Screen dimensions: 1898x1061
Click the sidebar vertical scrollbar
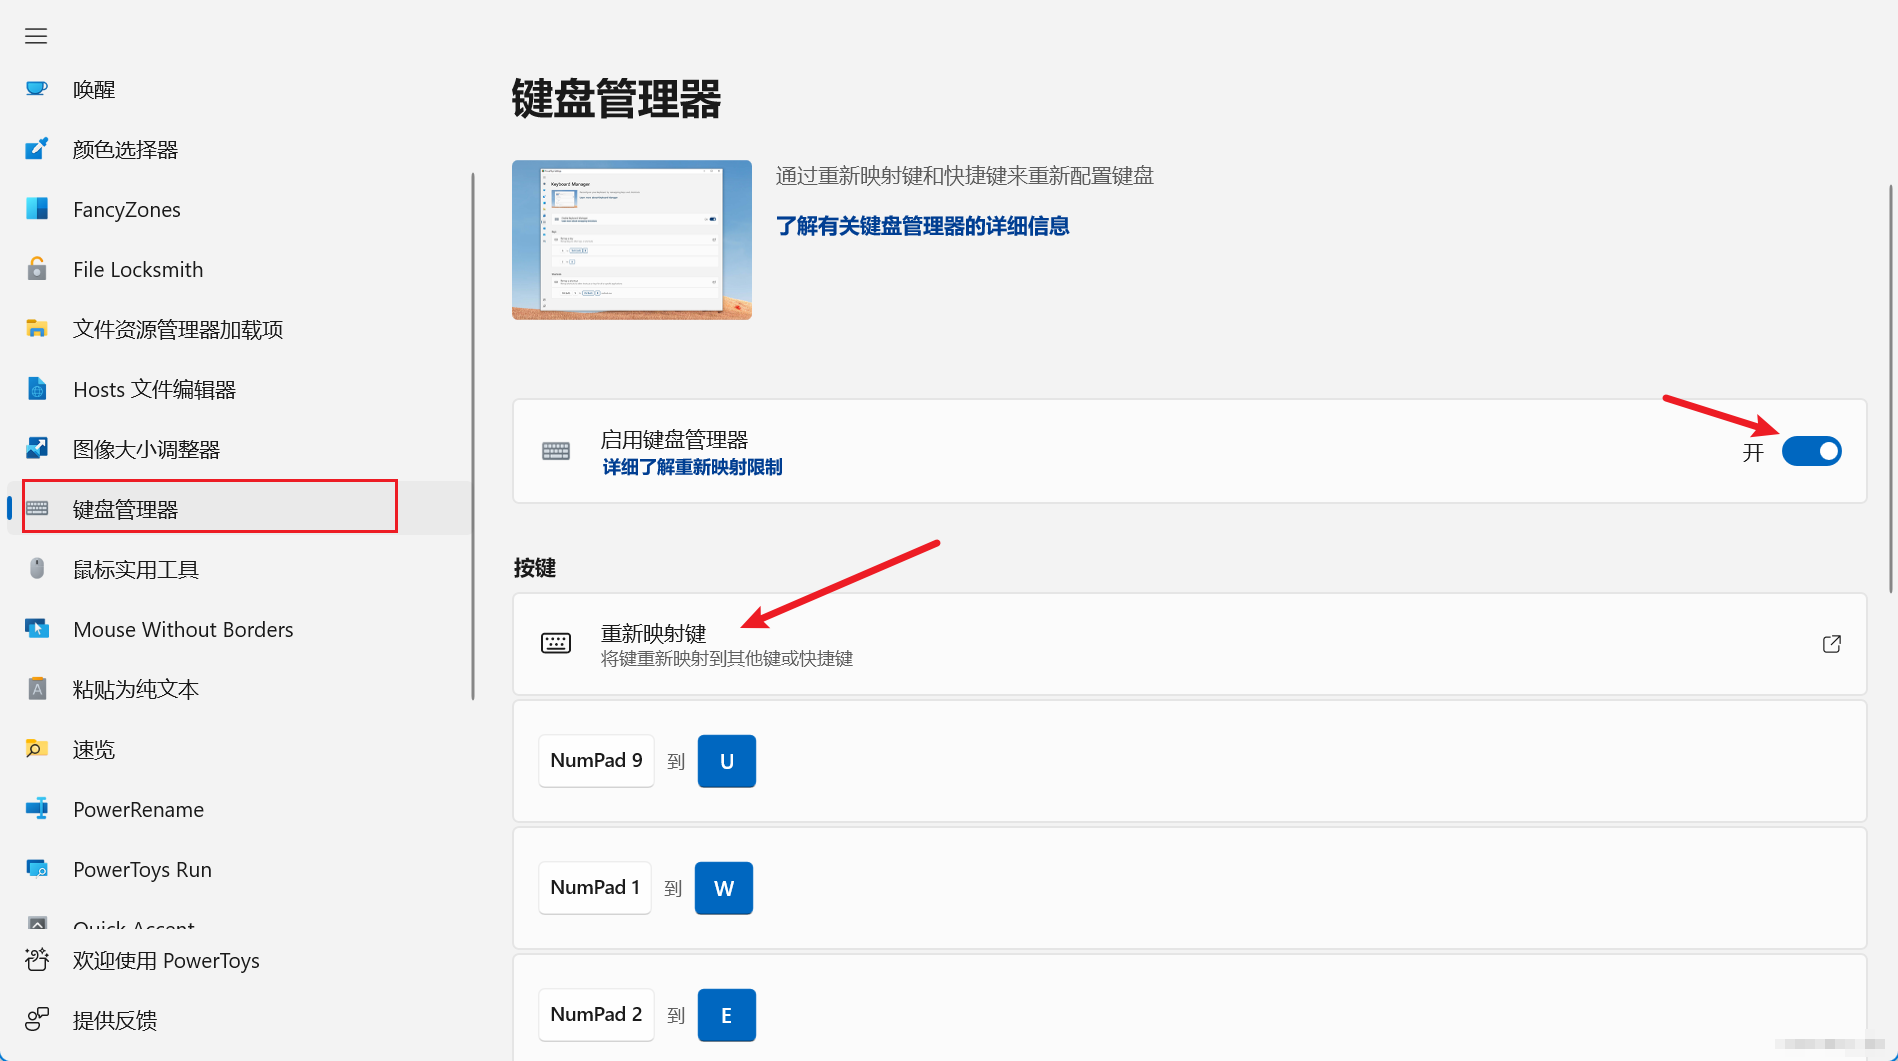click(x=472, y=436)
